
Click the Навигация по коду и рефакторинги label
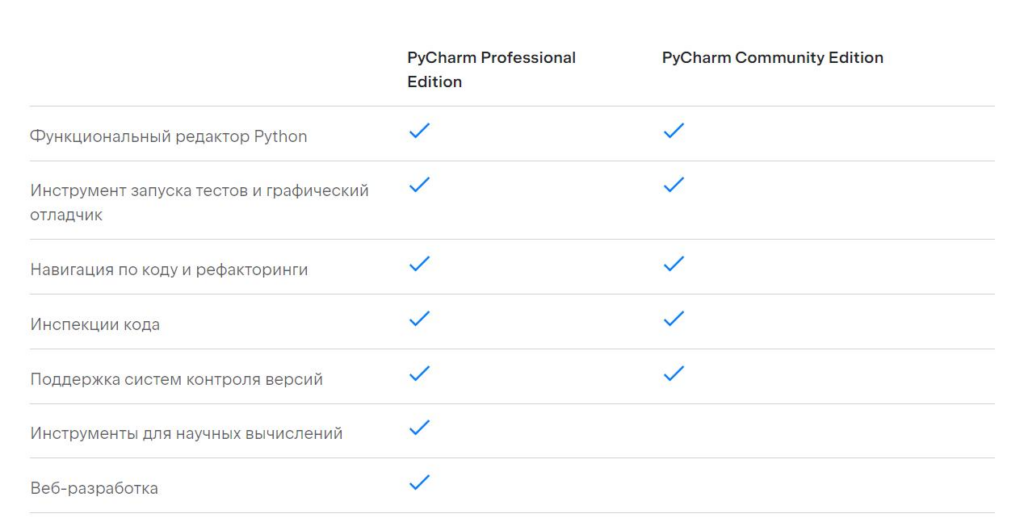click(168, 269)
